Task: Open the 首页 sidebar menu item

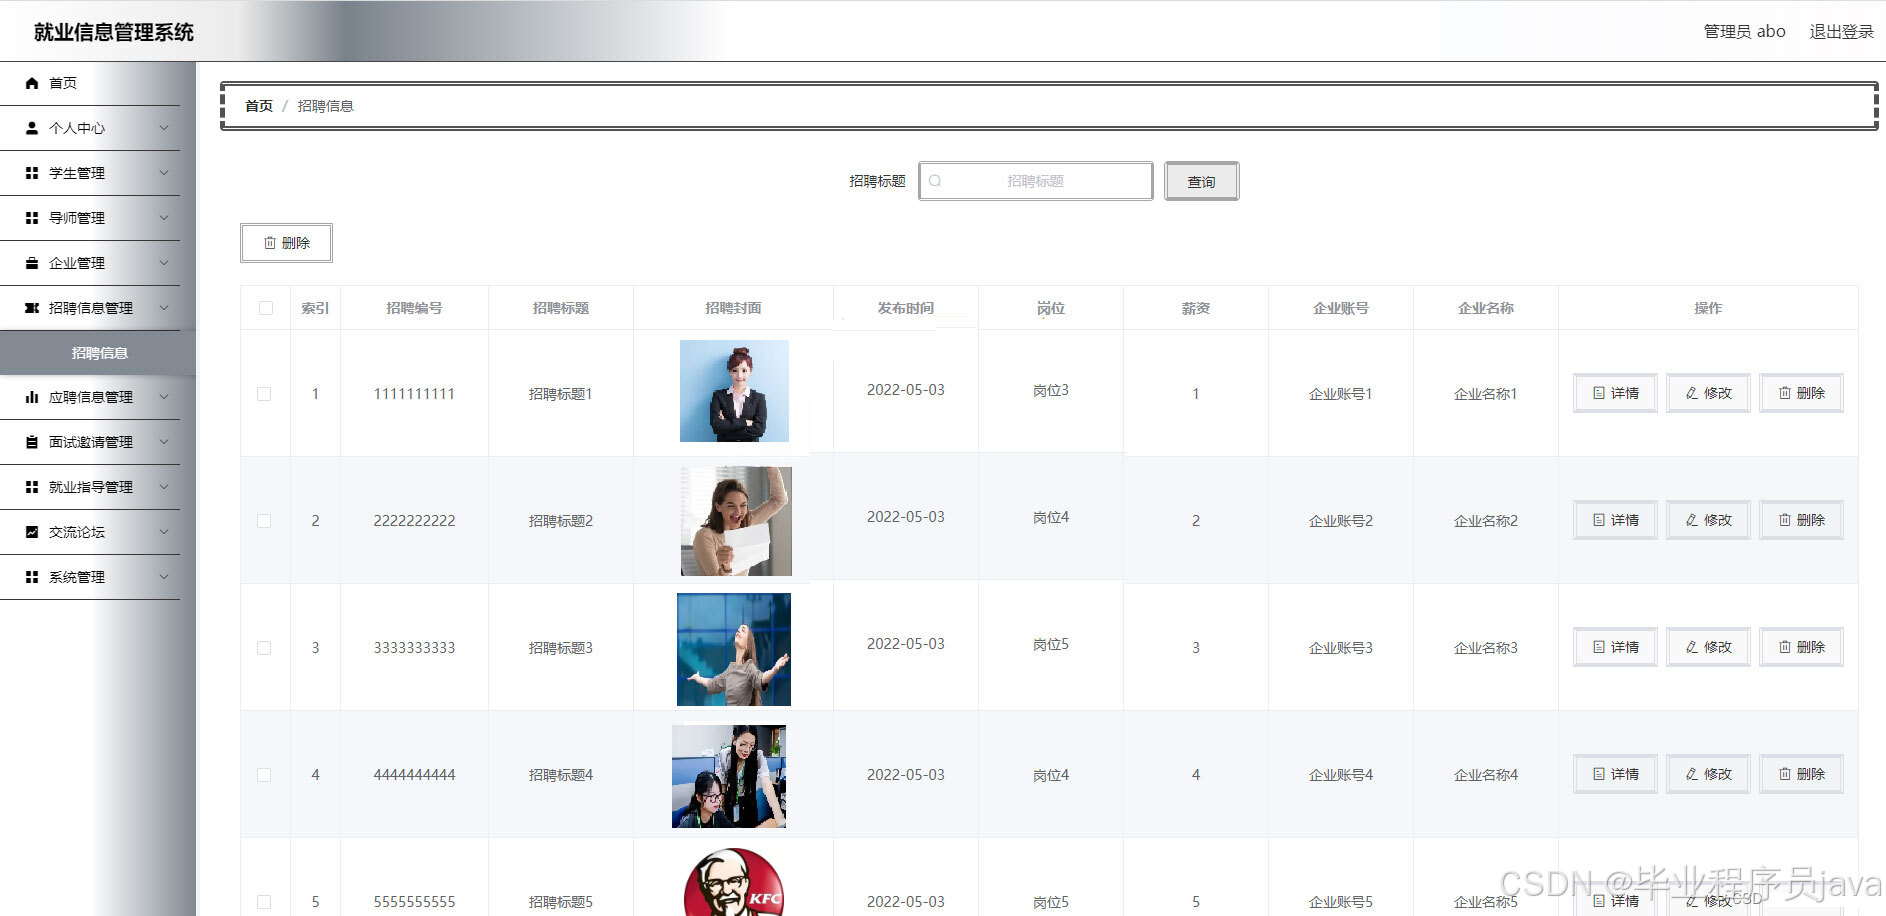Action: click(x=90, y=83)
